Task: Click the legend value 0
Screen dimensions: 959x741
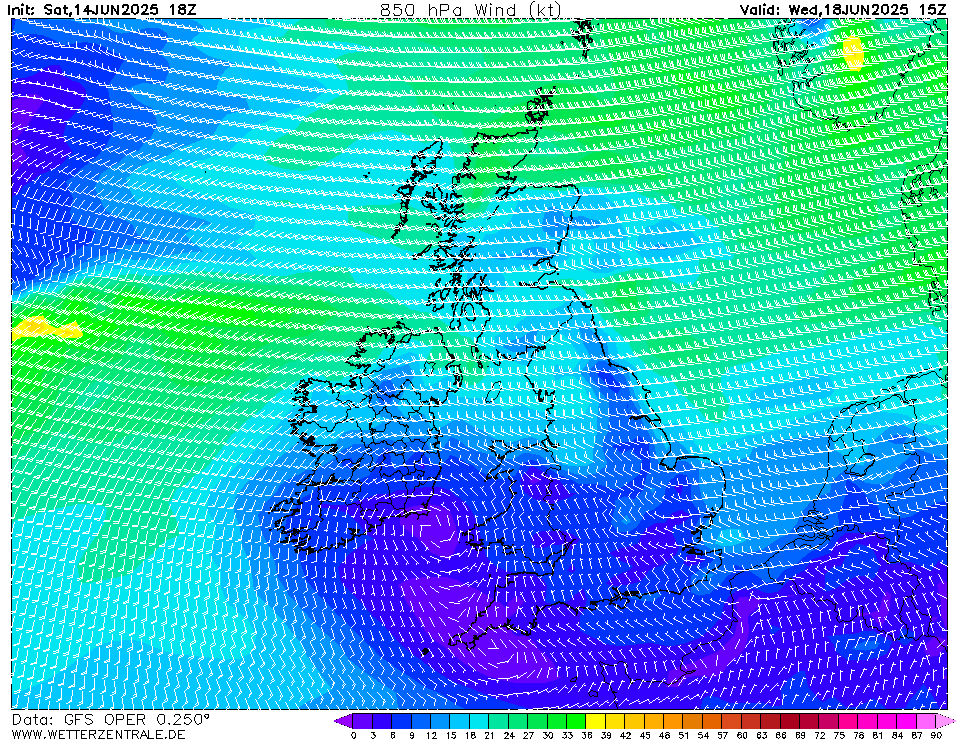Action: 354,735
